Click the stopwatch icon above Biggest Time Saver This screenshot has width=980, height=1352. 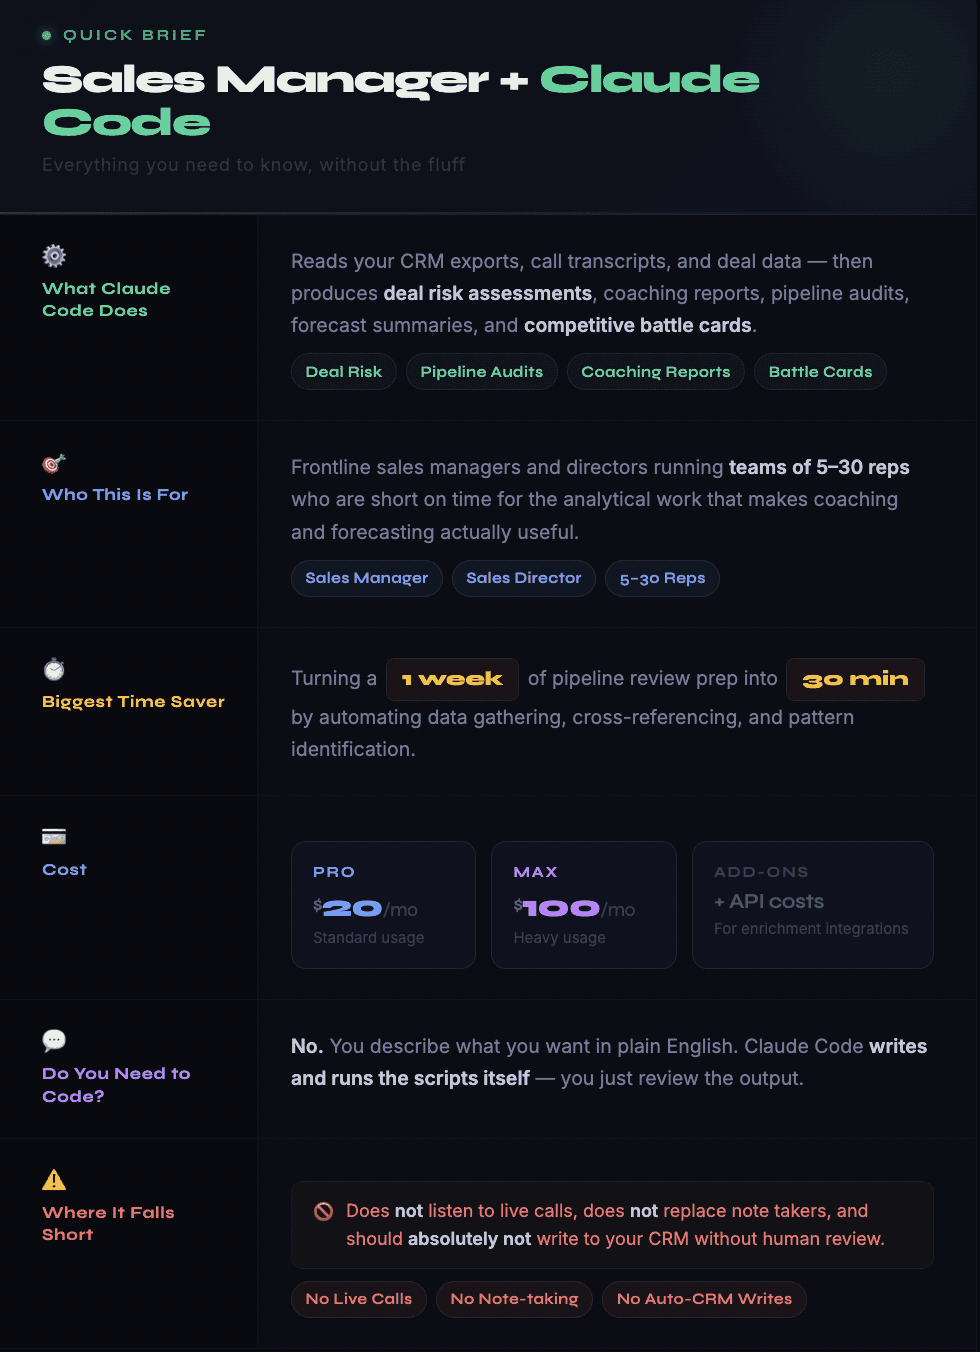[x=54, y=669]
